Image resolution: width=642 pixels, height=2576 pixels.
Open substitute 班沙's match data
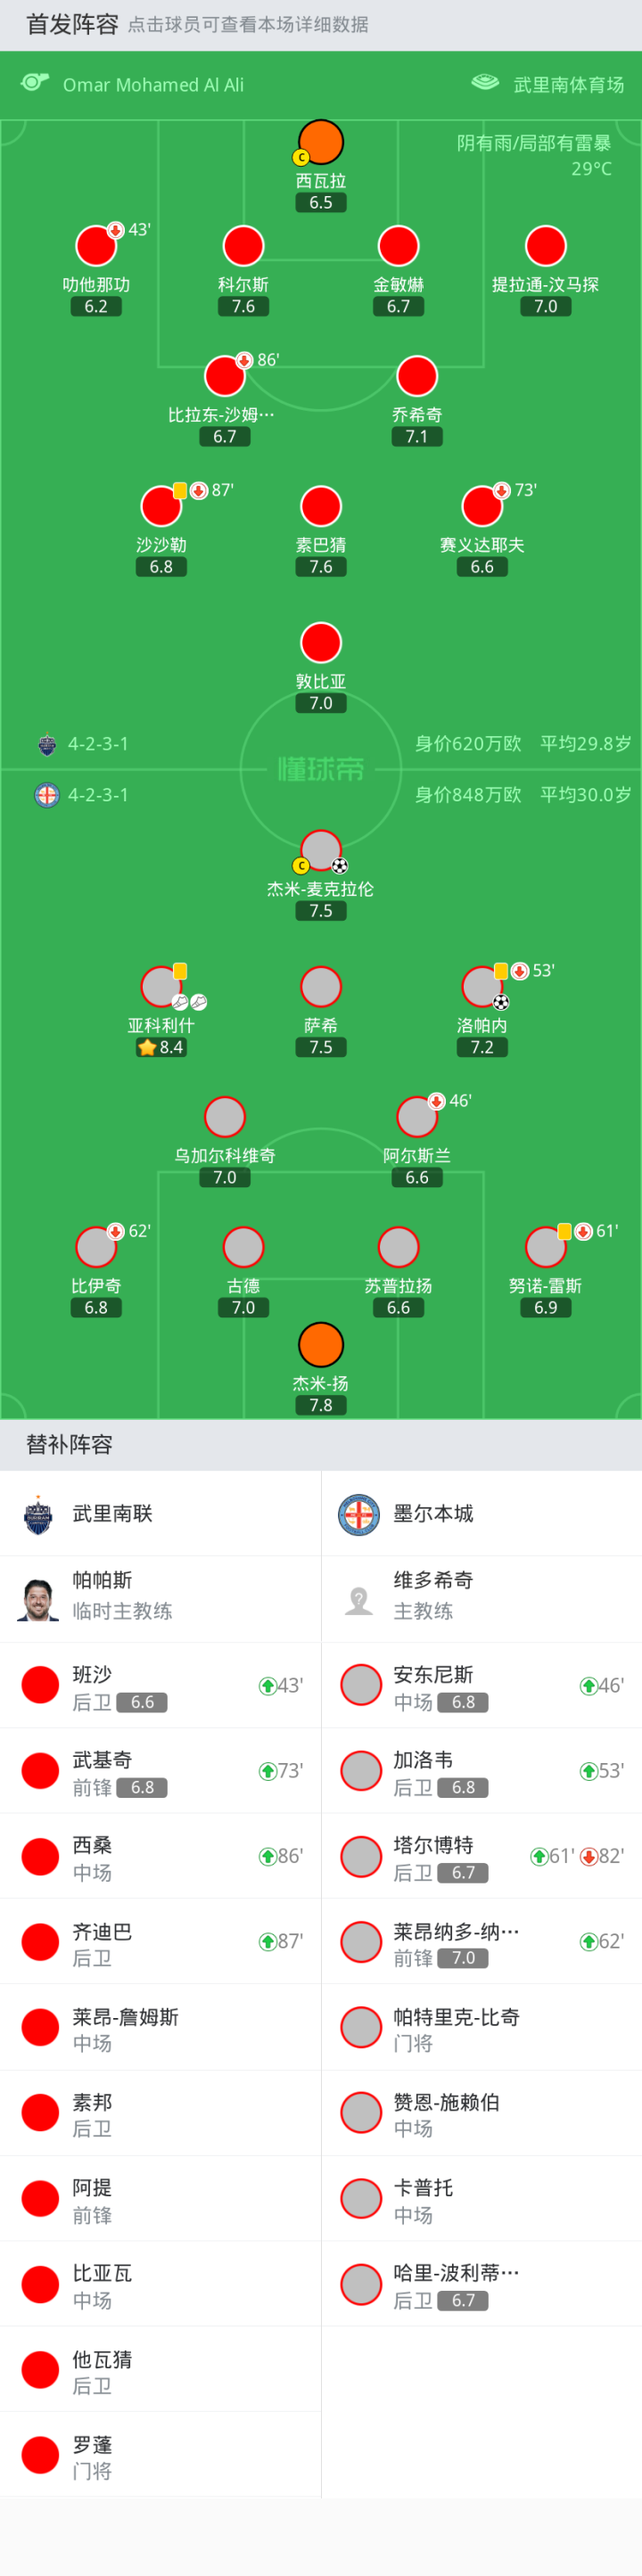(x=160, y=1686)
